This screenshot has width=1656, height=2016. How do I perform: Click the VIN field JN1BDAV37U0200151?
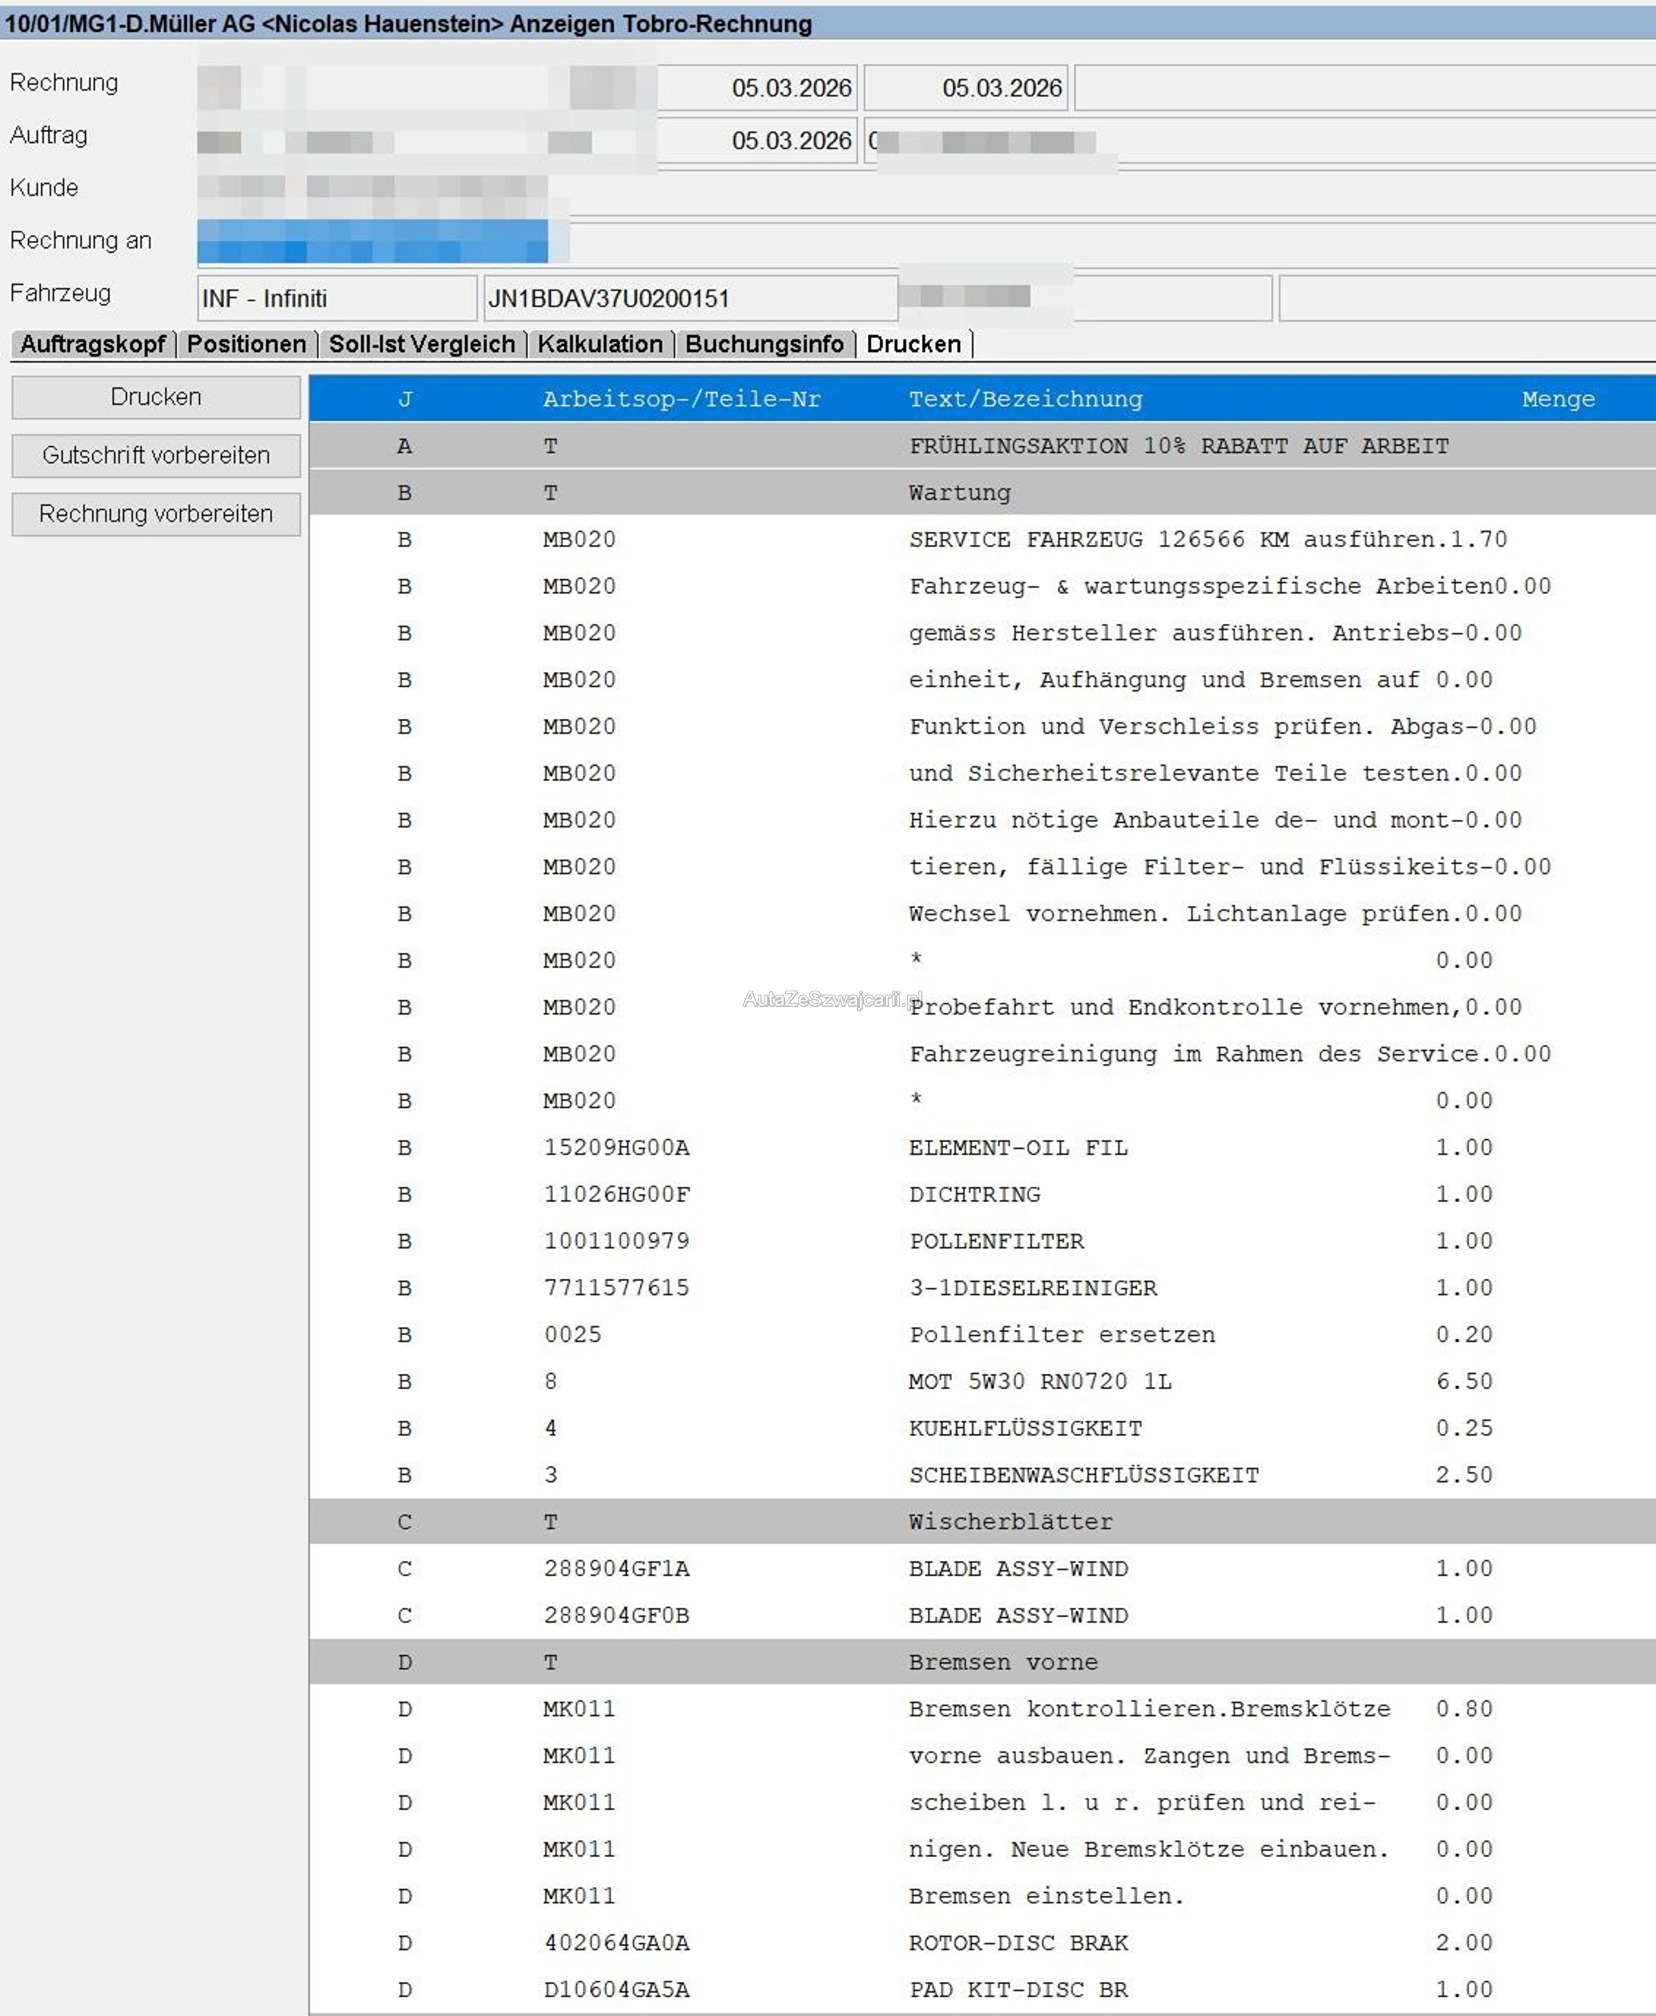[x=690, y=298]
